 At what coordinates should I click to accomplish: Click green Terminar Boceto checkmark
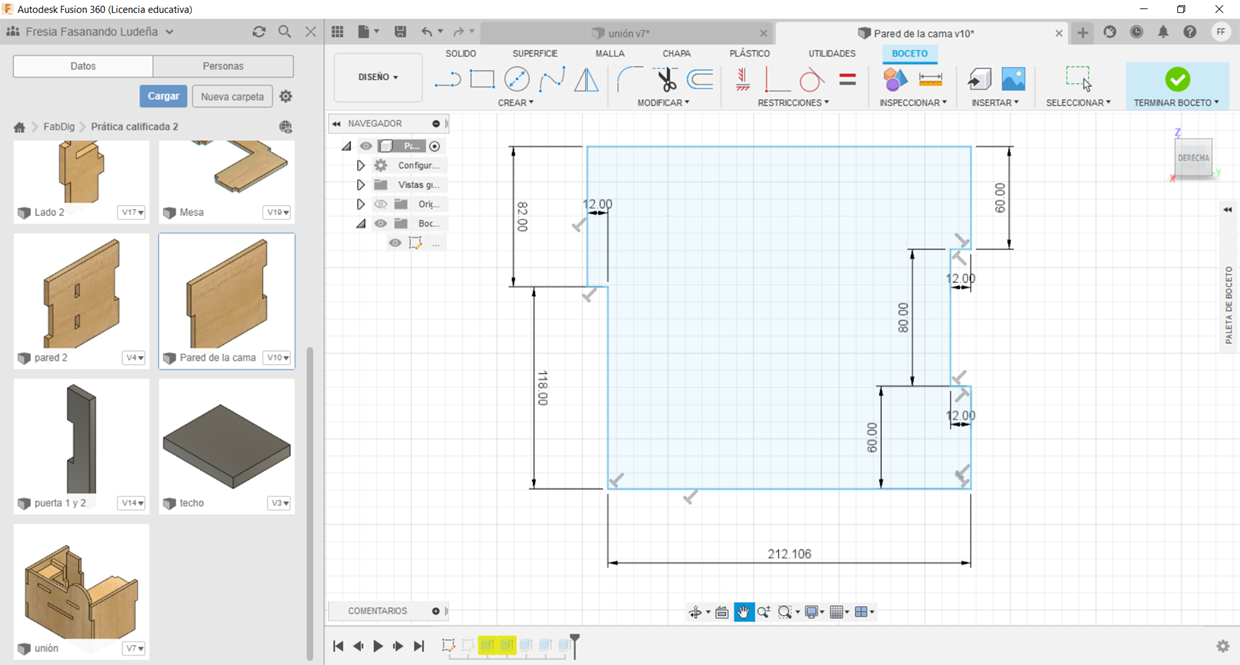coord(1177,79)
